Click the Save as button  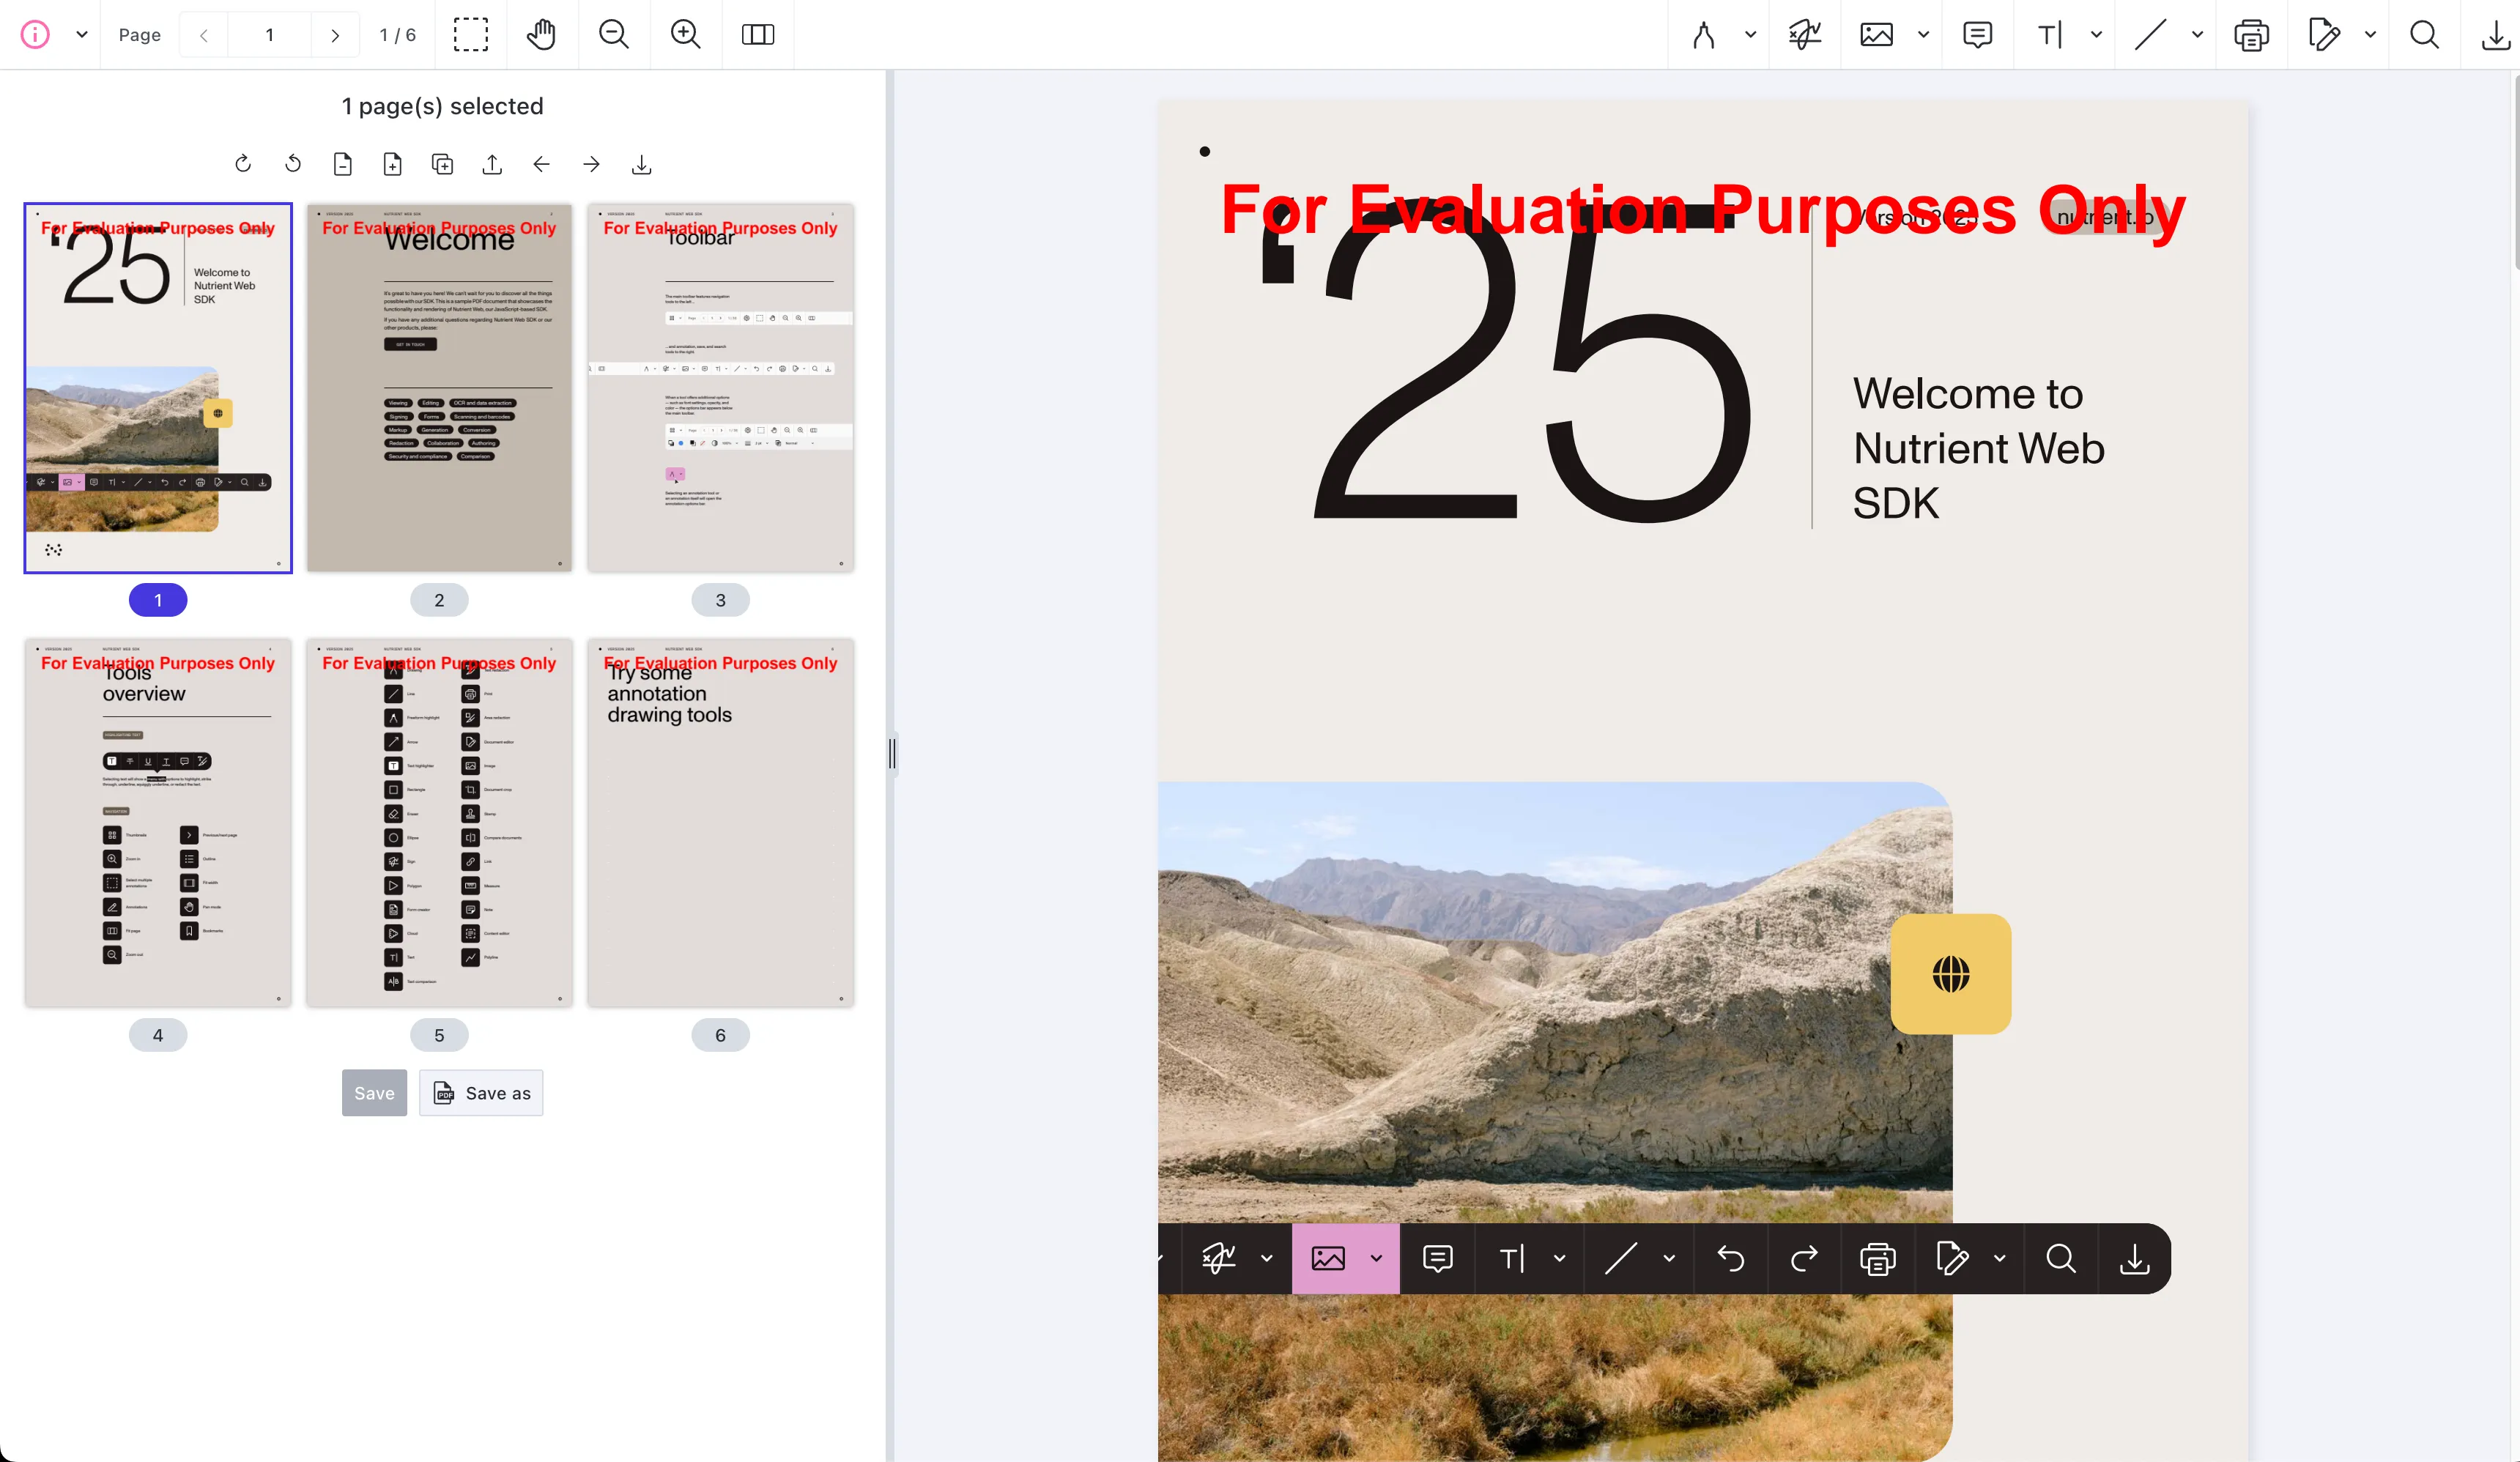click(x=481, y=1093)
